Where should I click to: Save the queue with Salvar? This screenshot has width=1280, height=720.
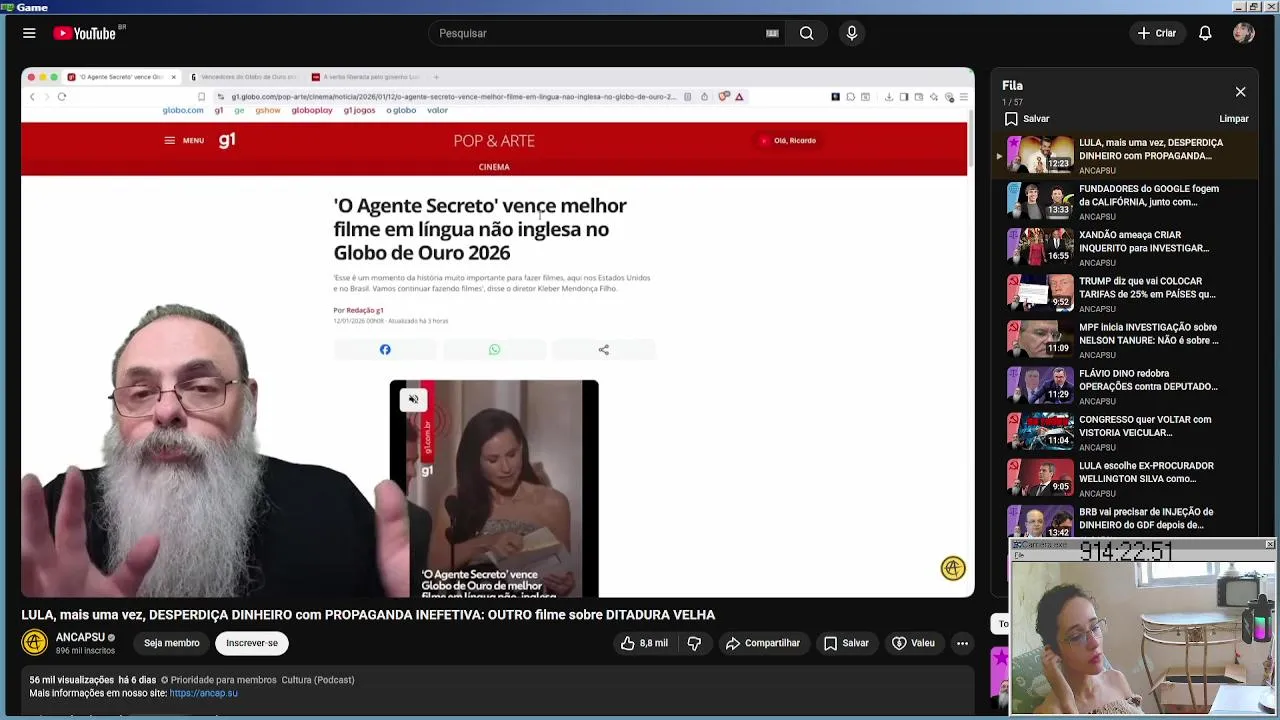point(1027,119)
